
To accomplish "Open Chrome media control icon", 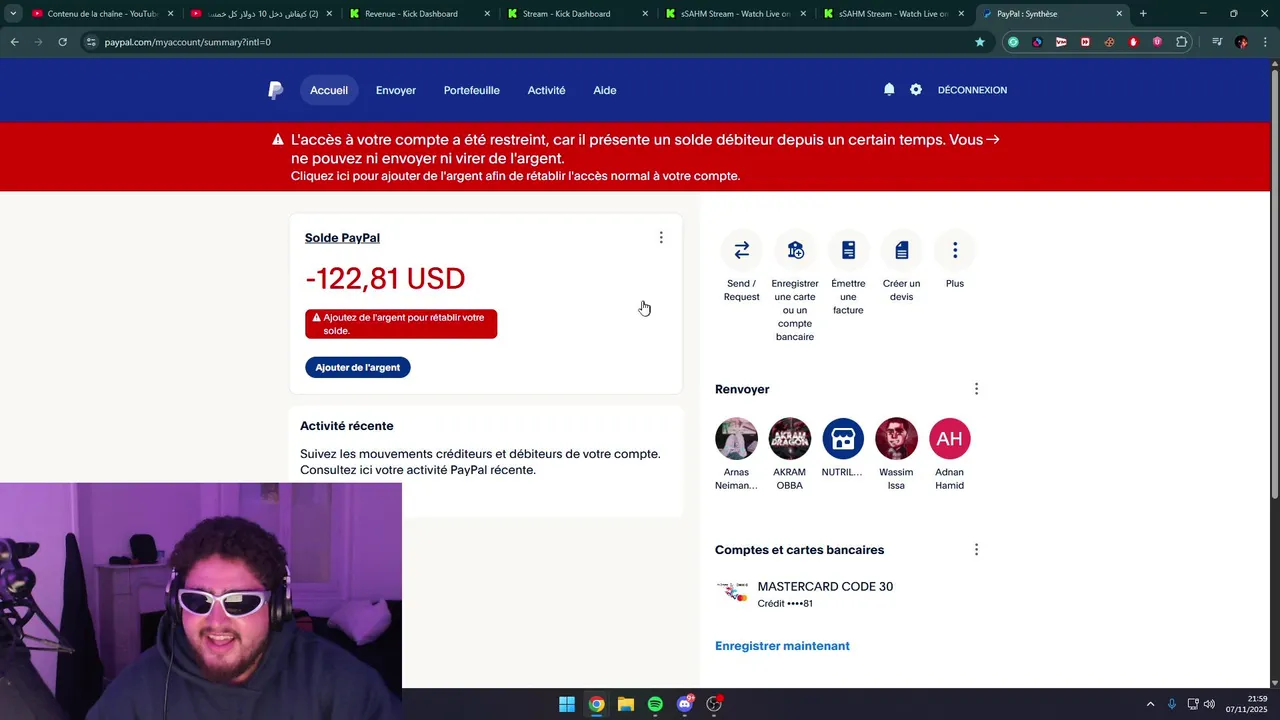I will (1217, 42).
